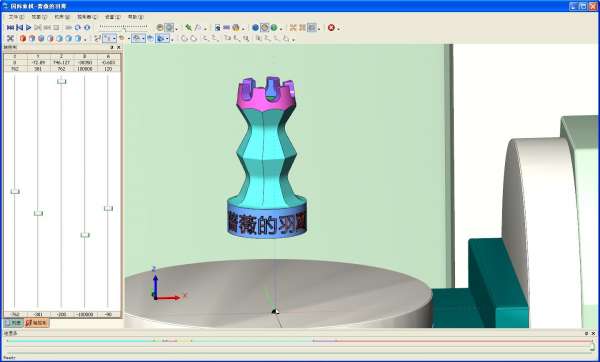
Task: Rewind simulation to the start
Action: click(x=10, y=28)
